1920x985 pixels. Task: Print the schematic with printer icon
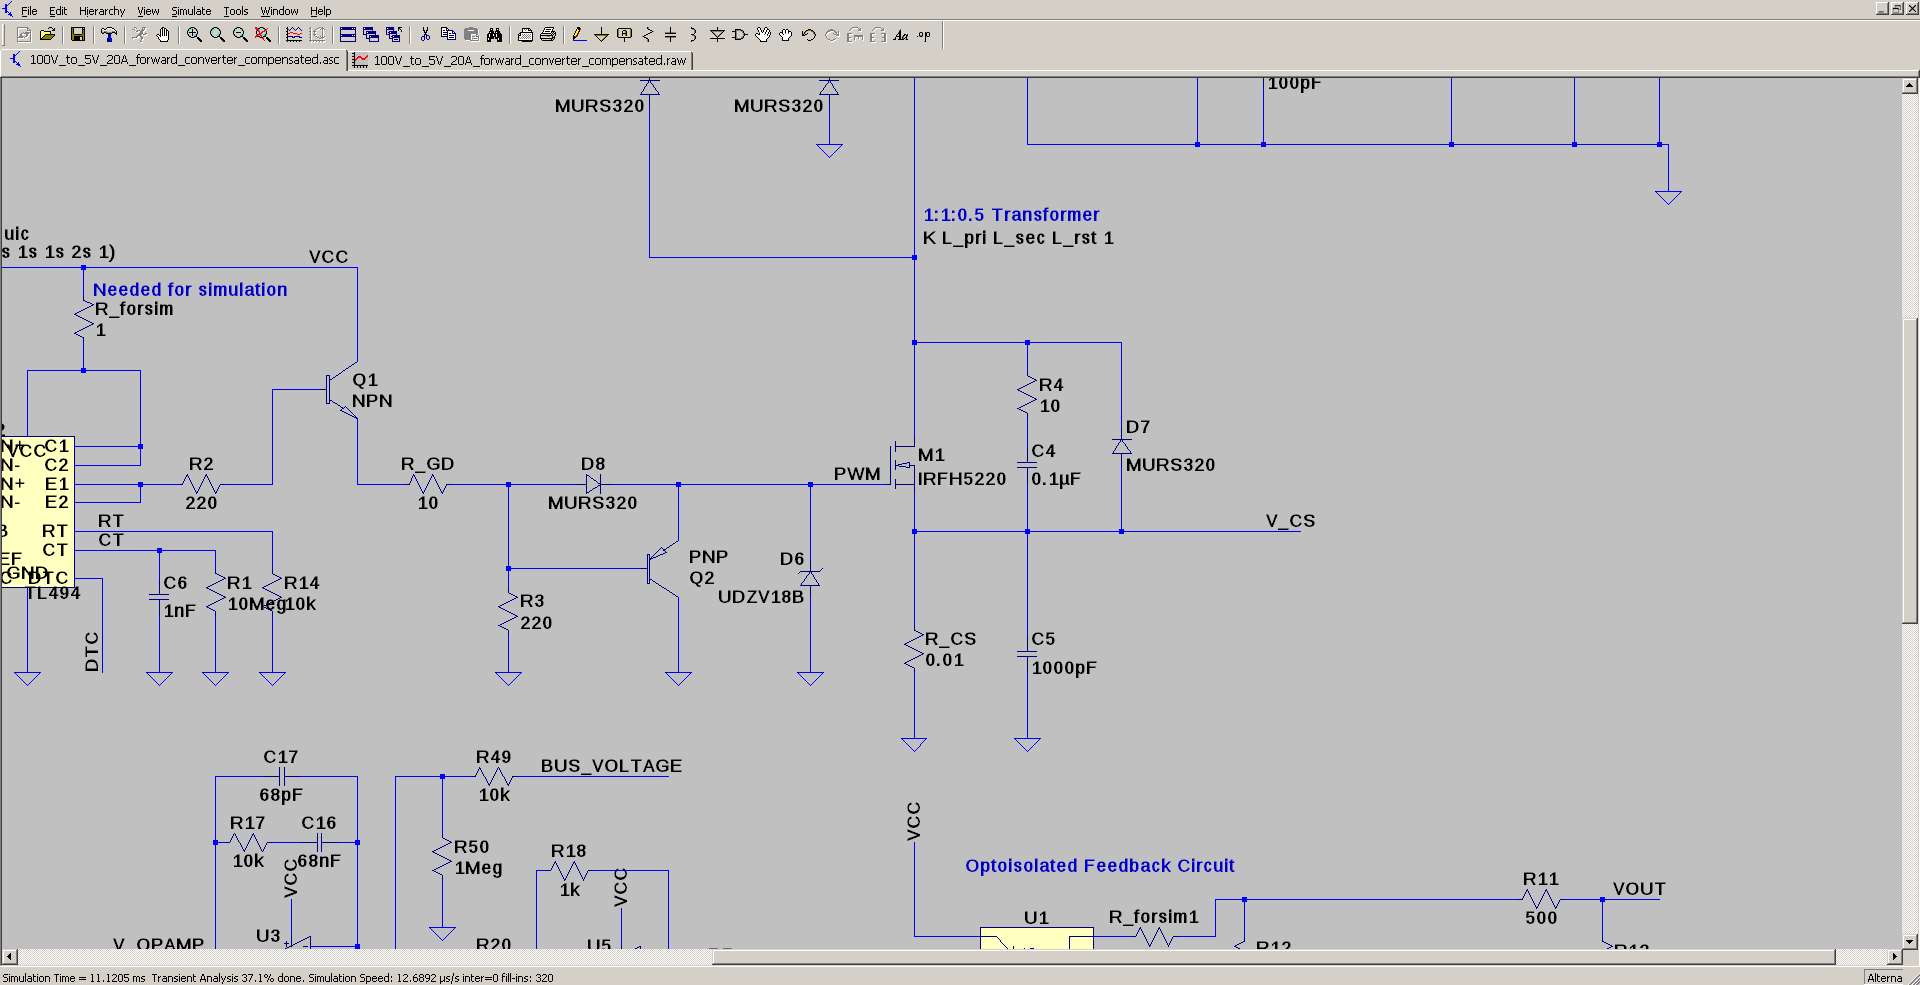click(x=548, y=35)
